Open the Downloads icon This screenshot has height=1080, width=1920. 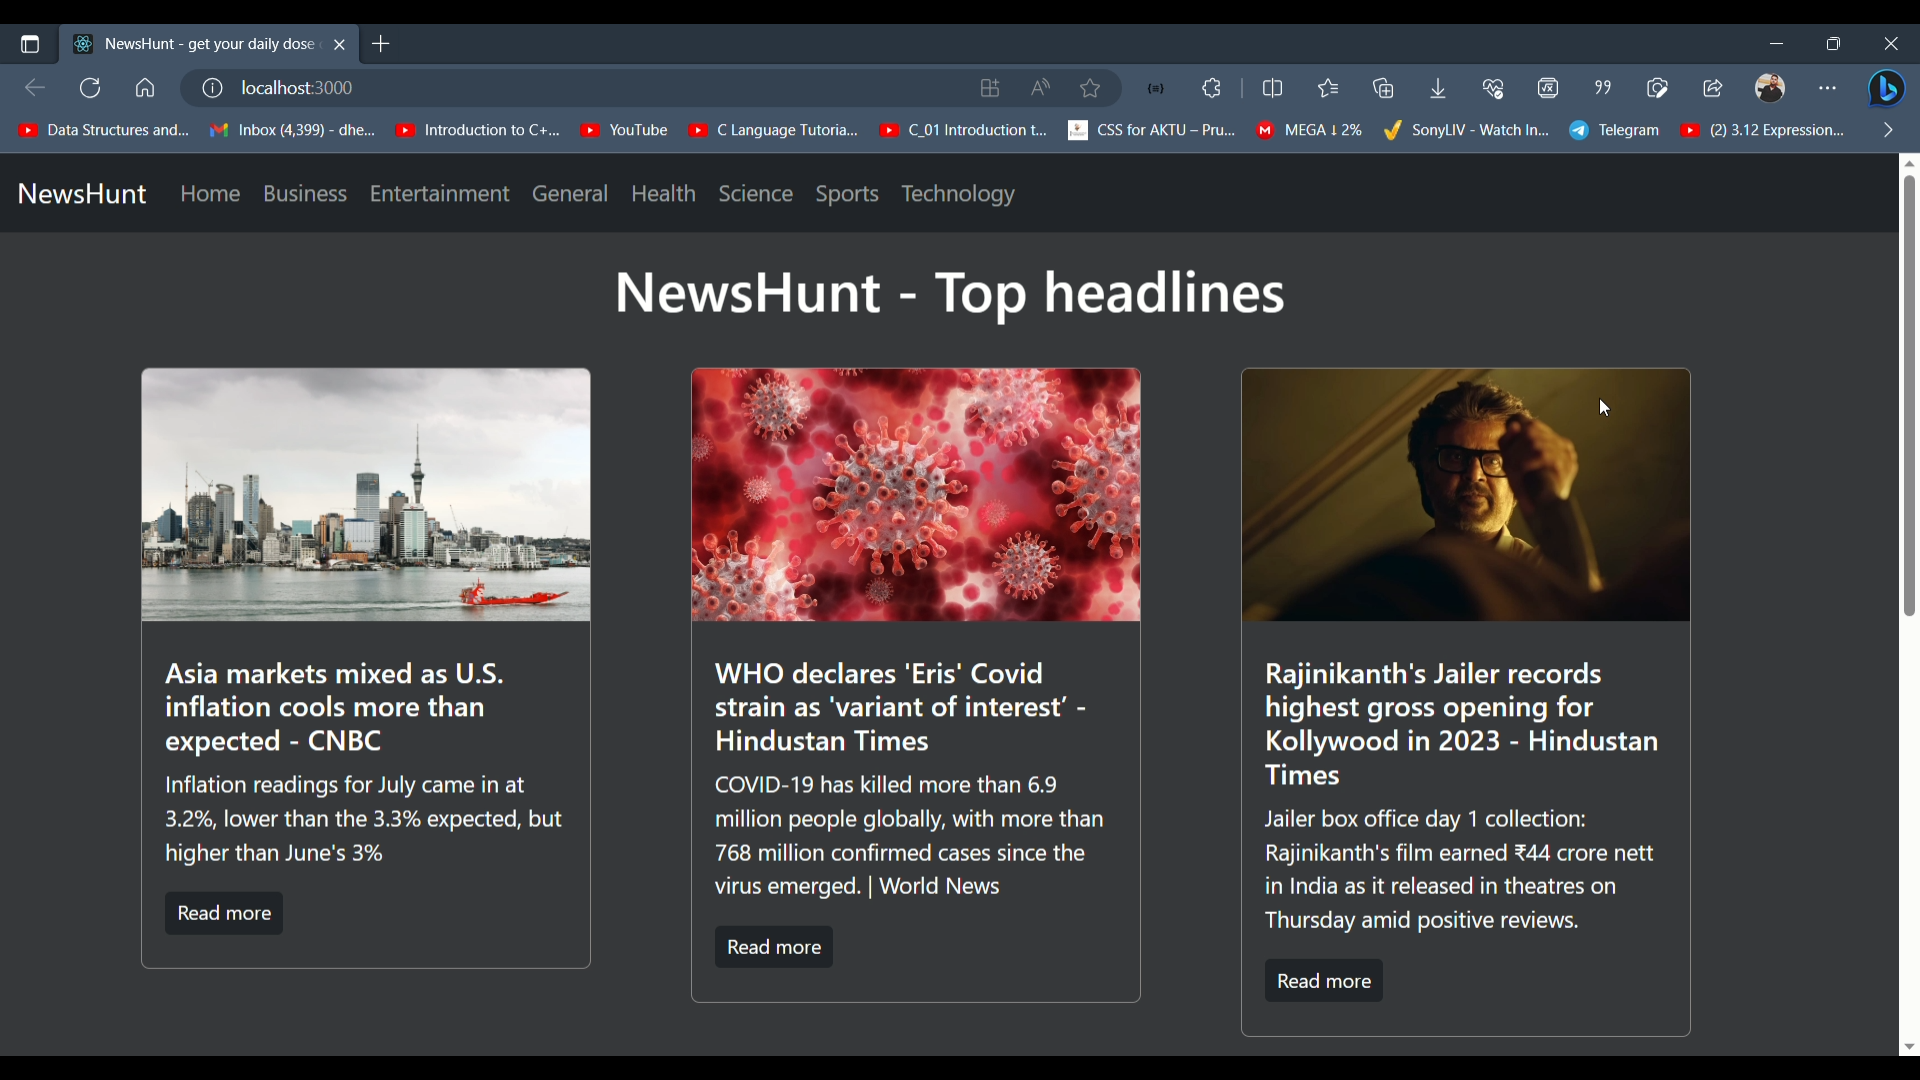[x=1438, y=88]
